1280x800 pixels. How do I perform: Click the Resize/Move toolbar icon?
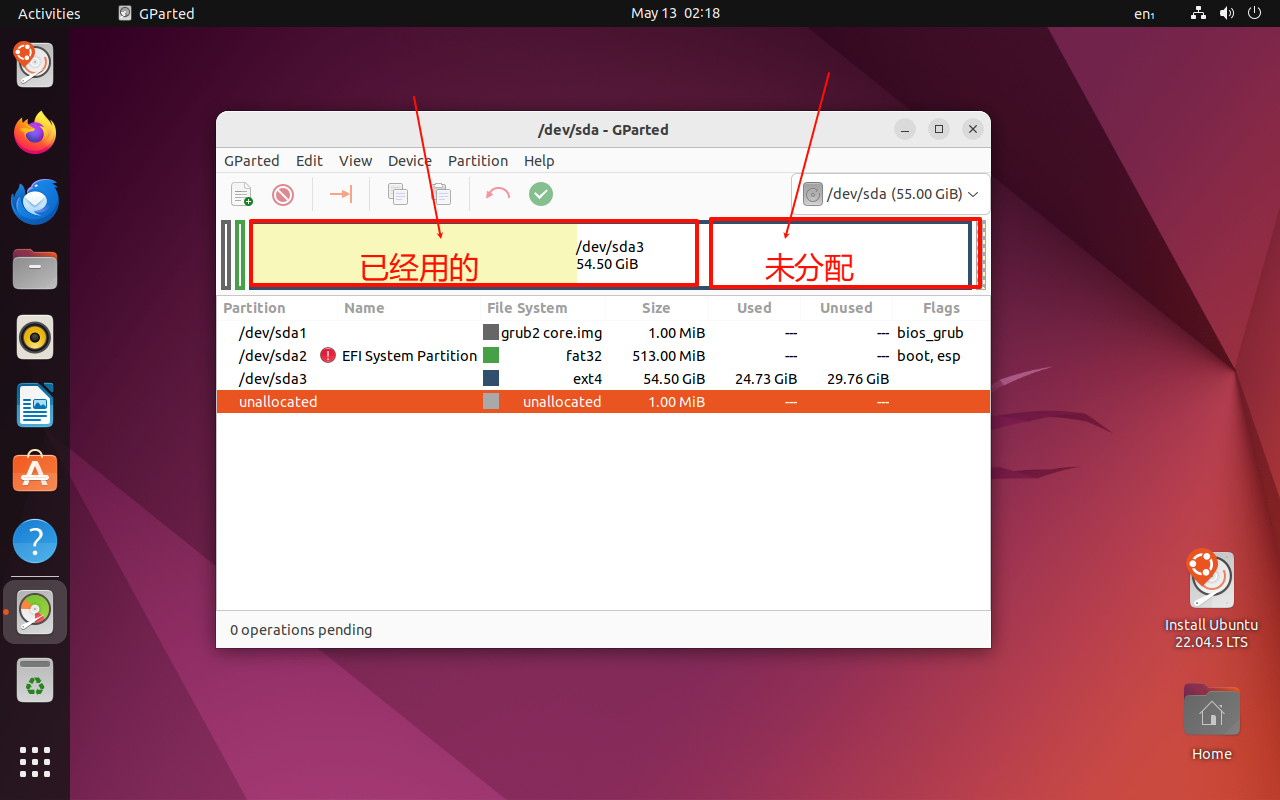click(x=341, y=194)
